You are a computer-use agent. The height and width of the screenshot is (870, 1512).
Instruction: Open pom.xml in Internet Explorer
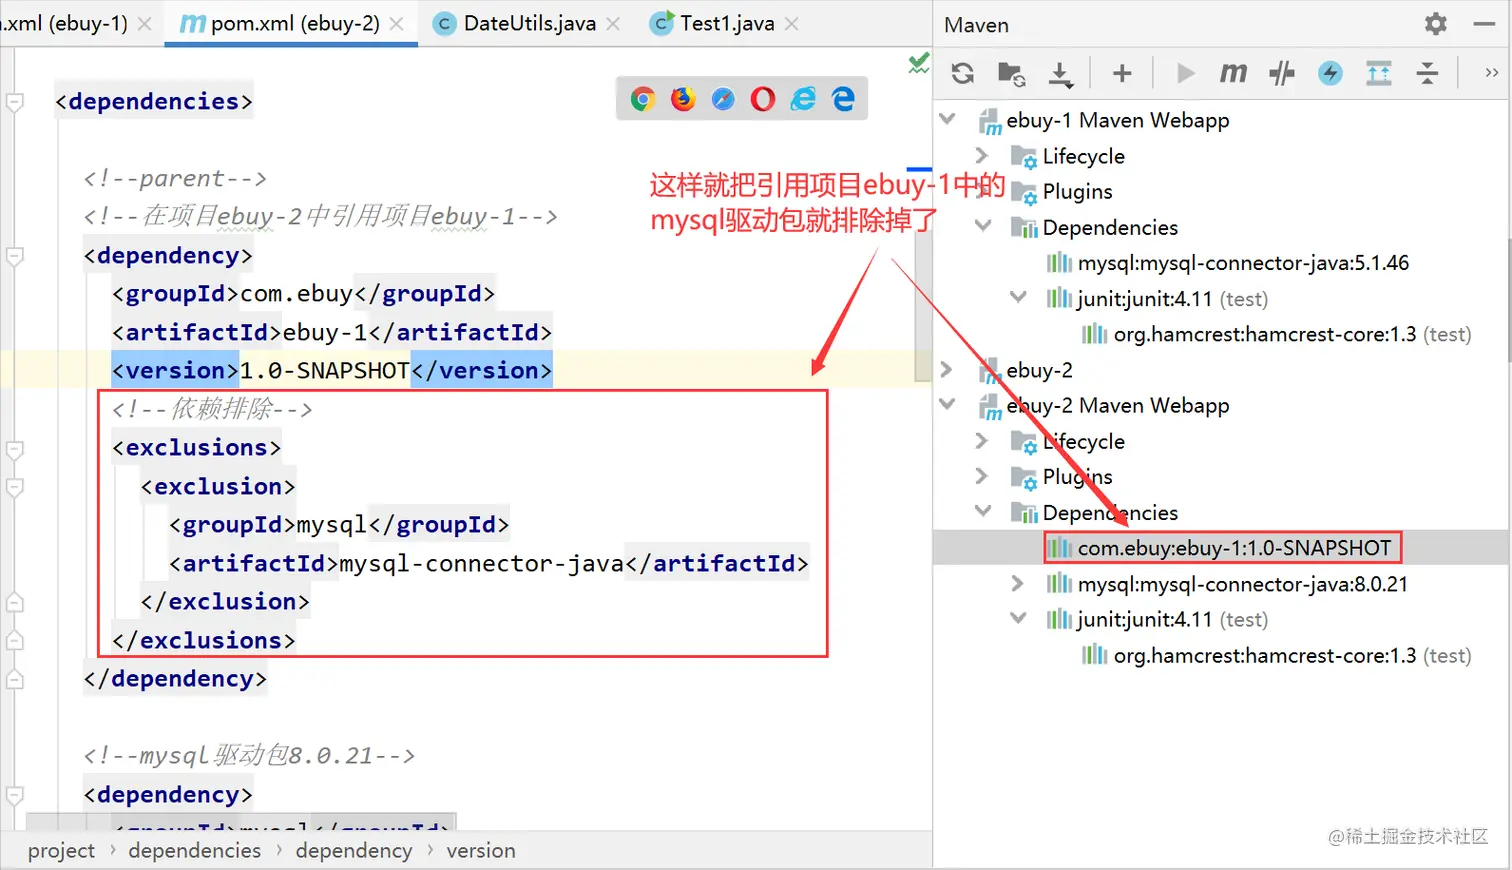803,99
